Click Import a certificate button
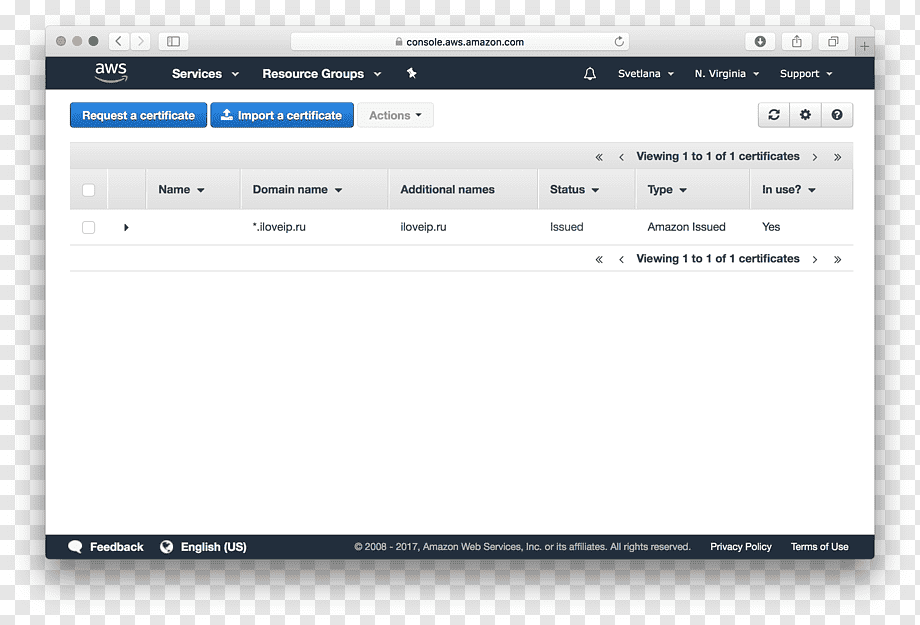The image size is (920, 625). [x=282, y=115]
